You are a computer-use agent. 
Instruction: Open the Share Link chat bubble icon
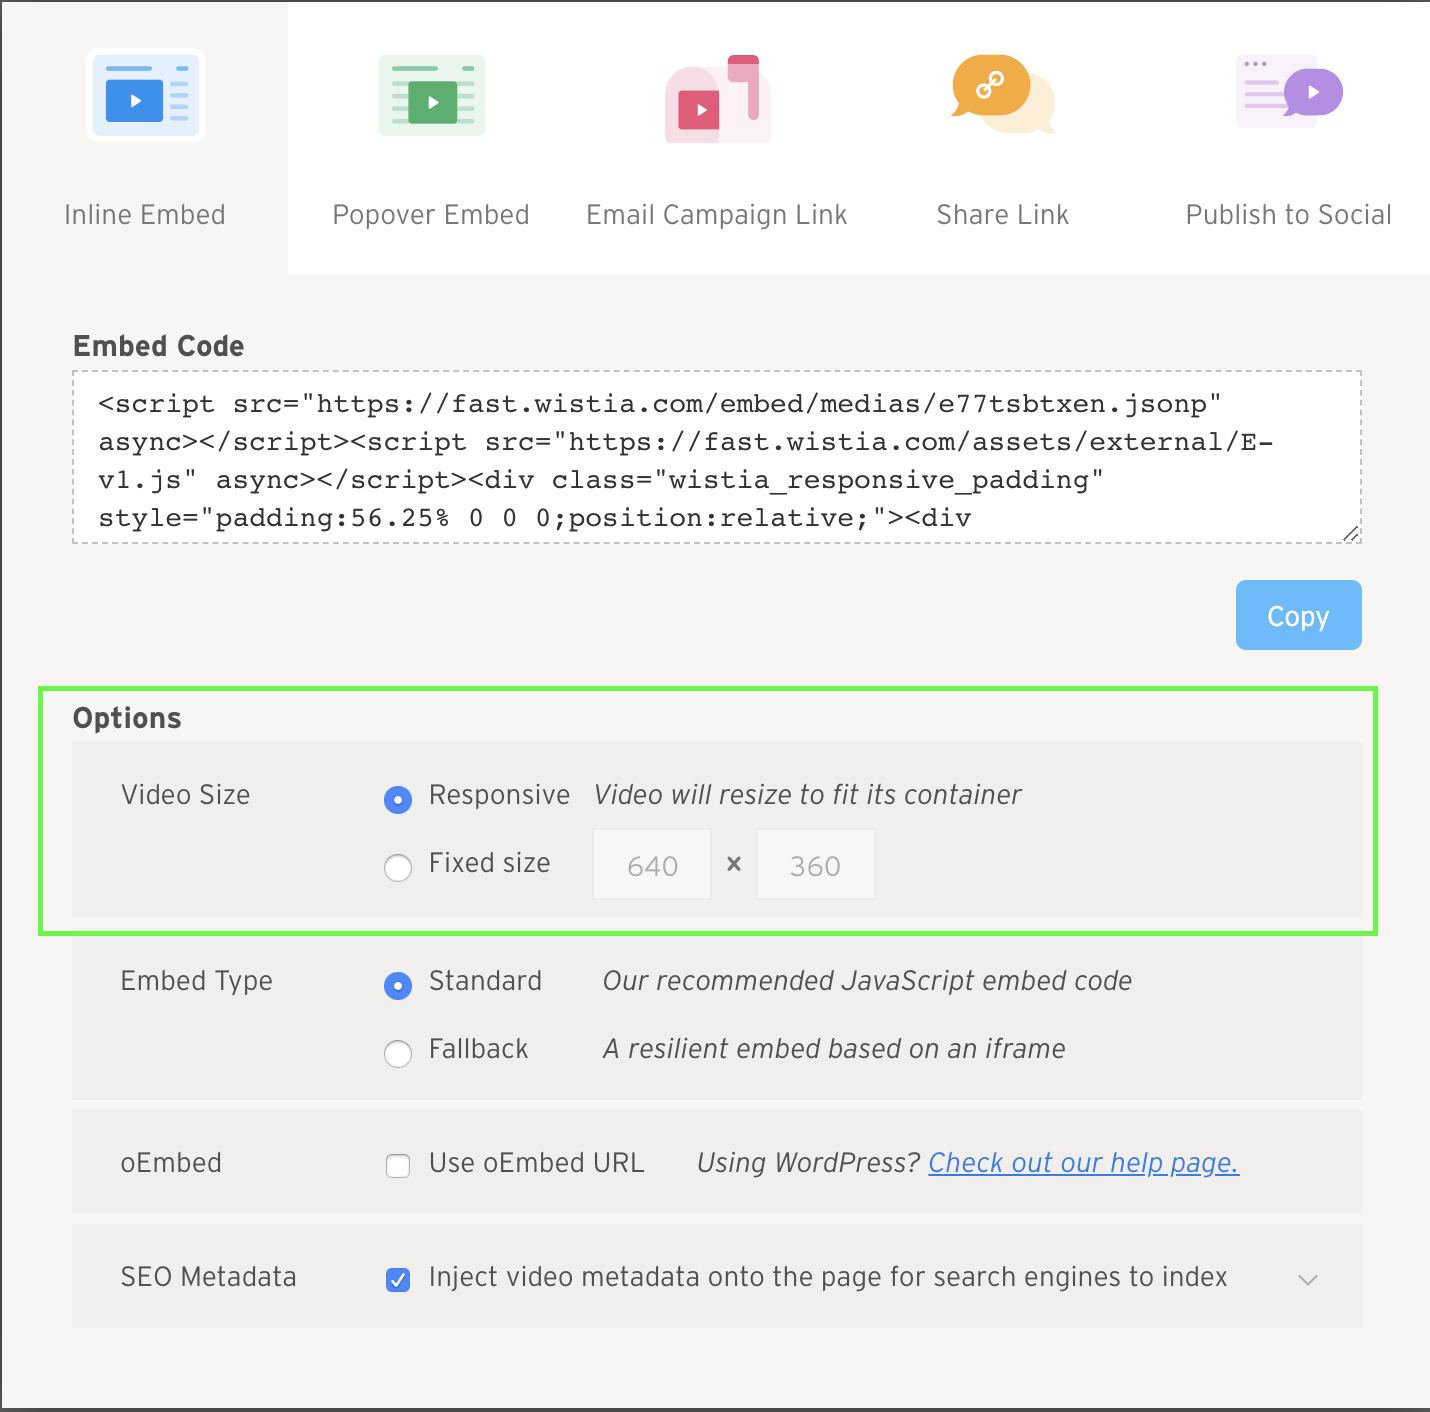pyautogui.click(x=1003, y=95)
